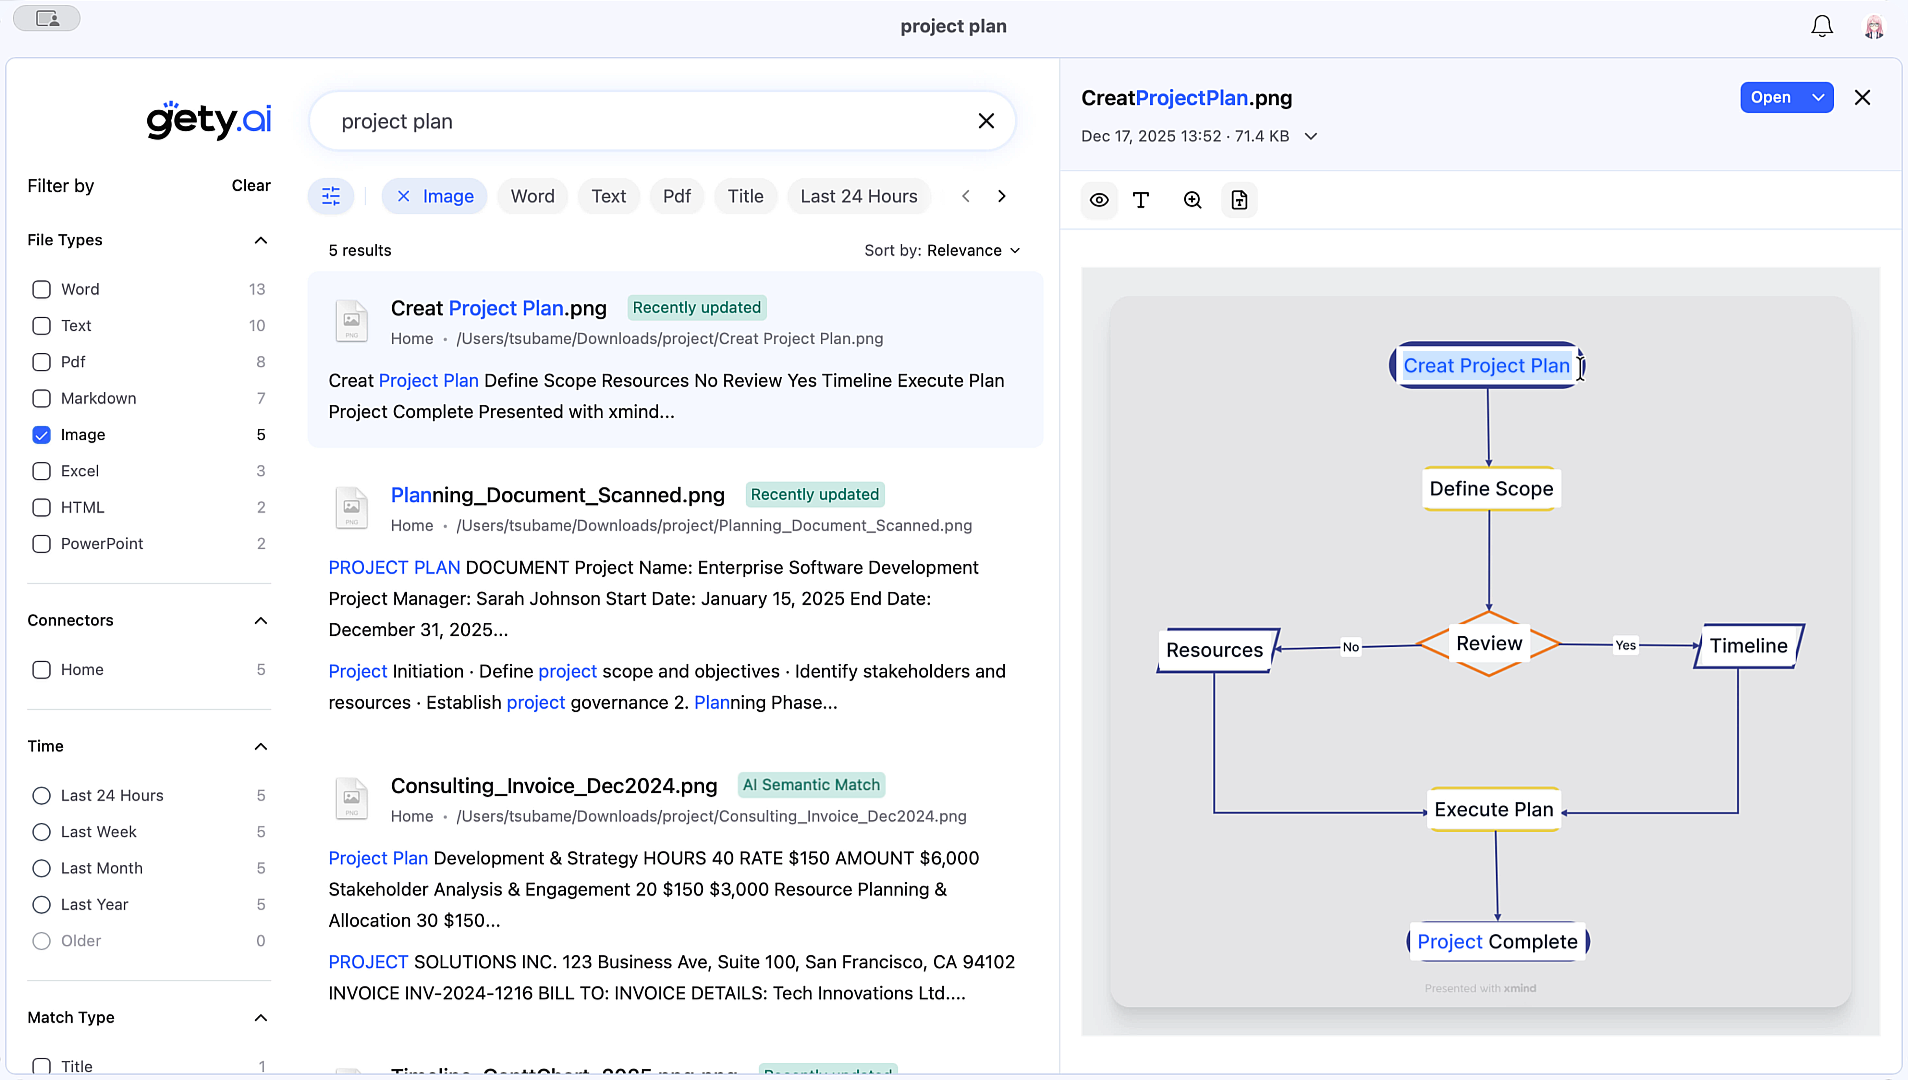The image size is (1908, 1080).
Task: Select the Last 24 Hours filter chip
Action: pos(858,196)
